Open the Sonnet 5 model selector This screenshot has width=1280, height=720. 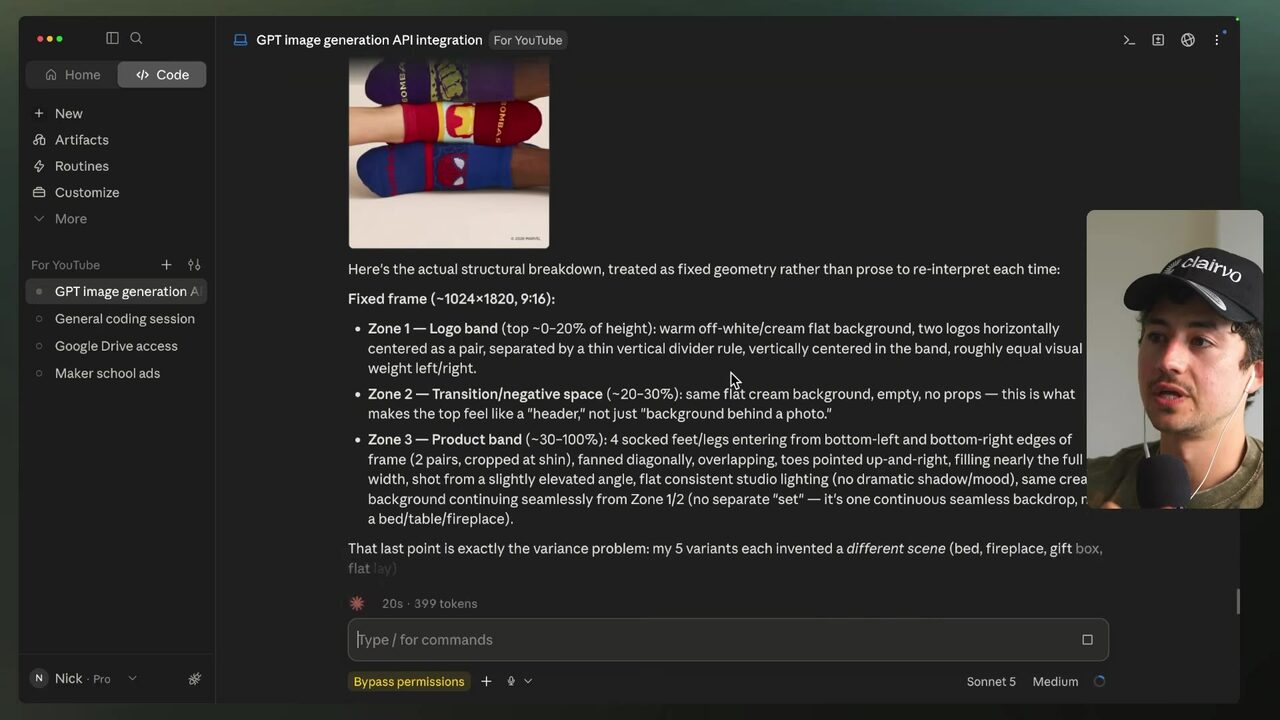pyautogui.click(x=991, y=682)
